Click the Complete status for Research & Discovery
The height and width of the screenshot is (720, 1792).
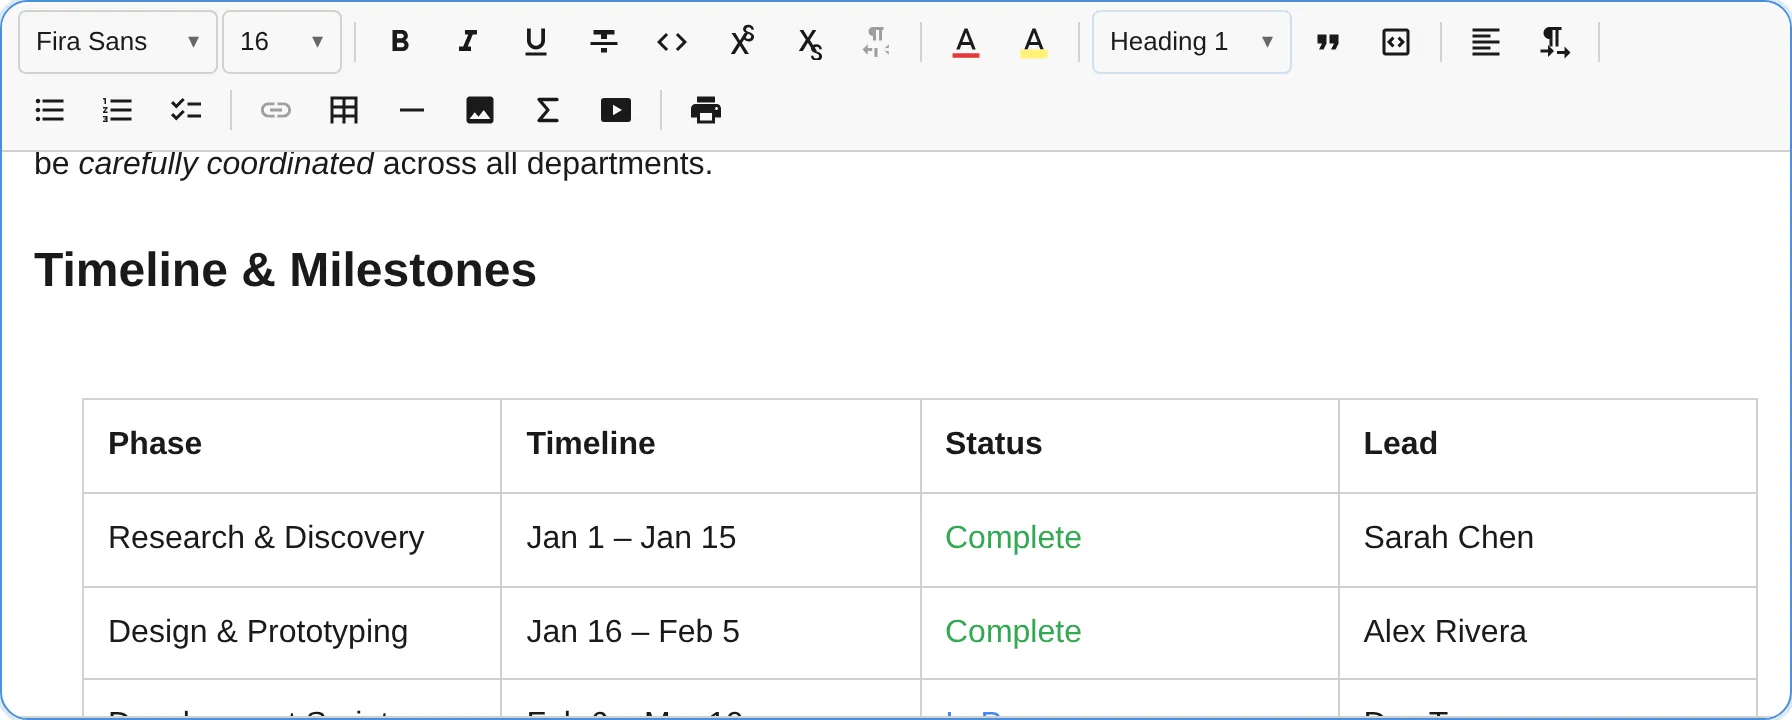click(1013, 538)
